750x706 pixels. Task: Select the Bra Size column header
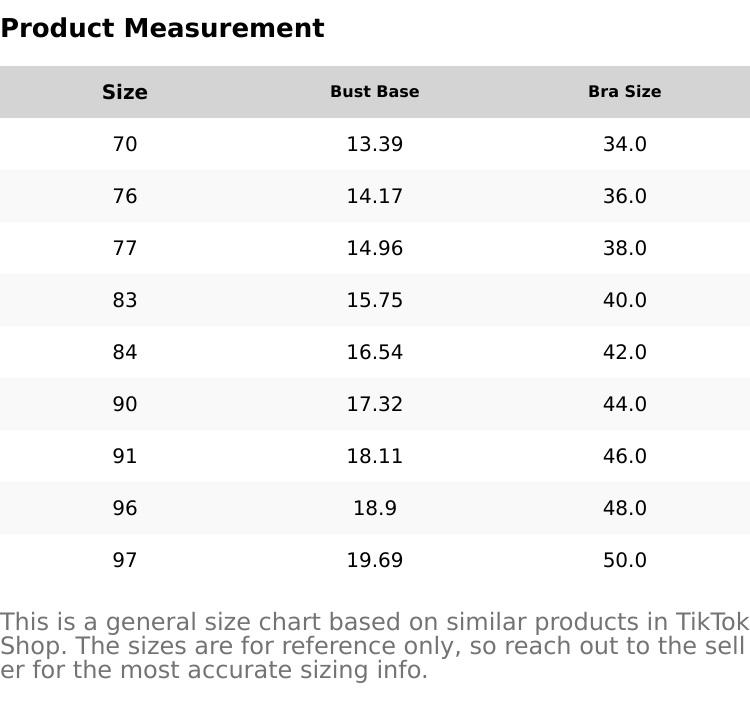tap(625, 92)
